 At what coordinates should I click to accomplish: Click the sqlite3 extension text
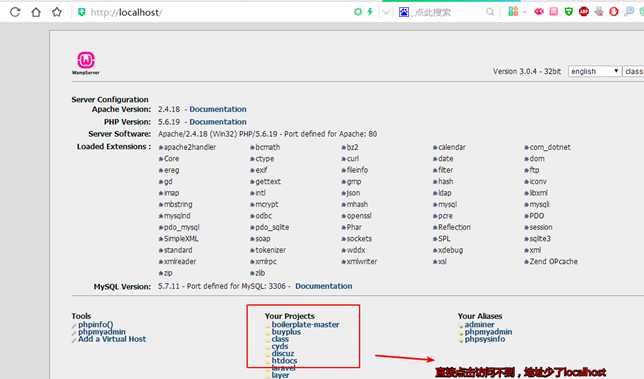(x=540, y=239)
